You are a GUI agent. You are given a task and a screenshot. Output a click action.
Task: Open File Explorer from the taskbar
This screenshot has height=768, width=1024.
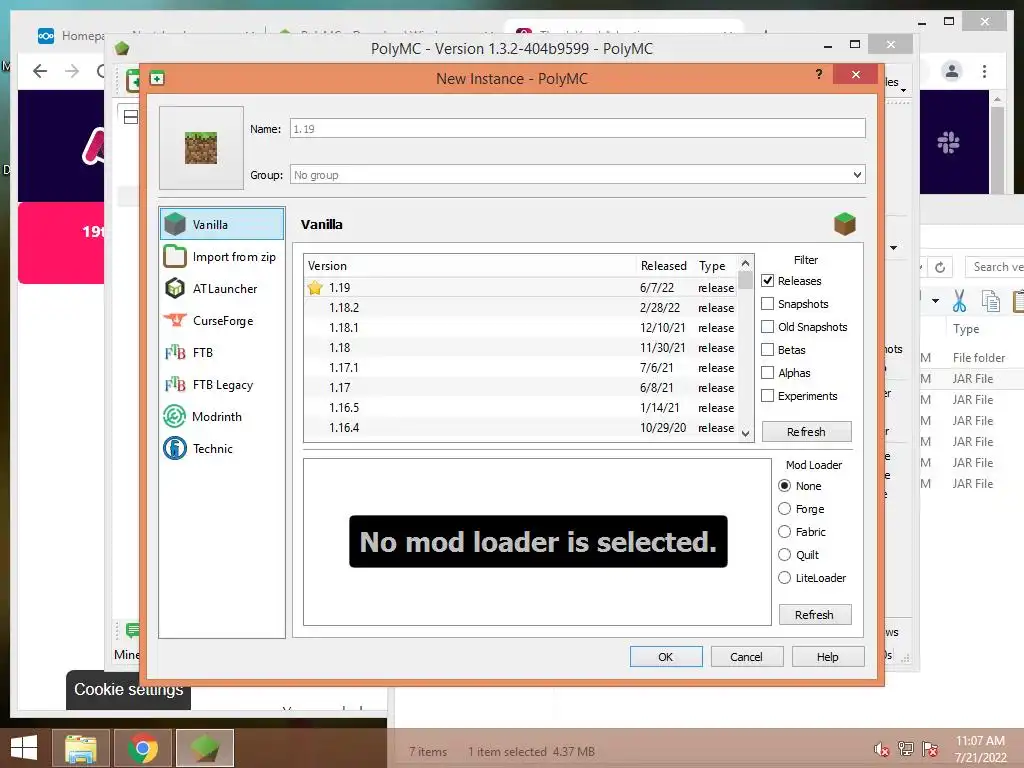pos(80,748)
